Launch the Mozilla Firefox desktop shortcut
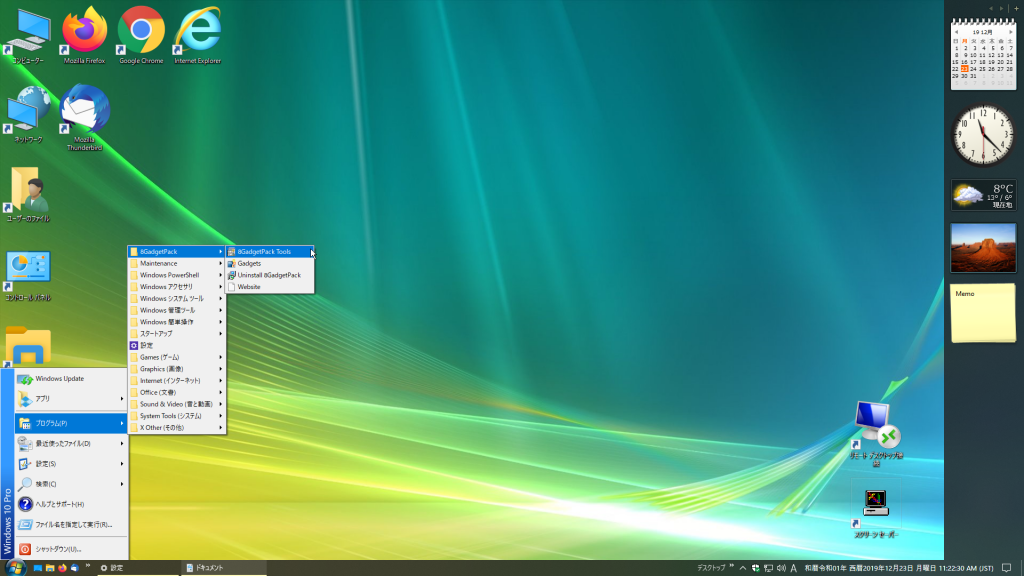The image size is (1024, 576). 84,36
